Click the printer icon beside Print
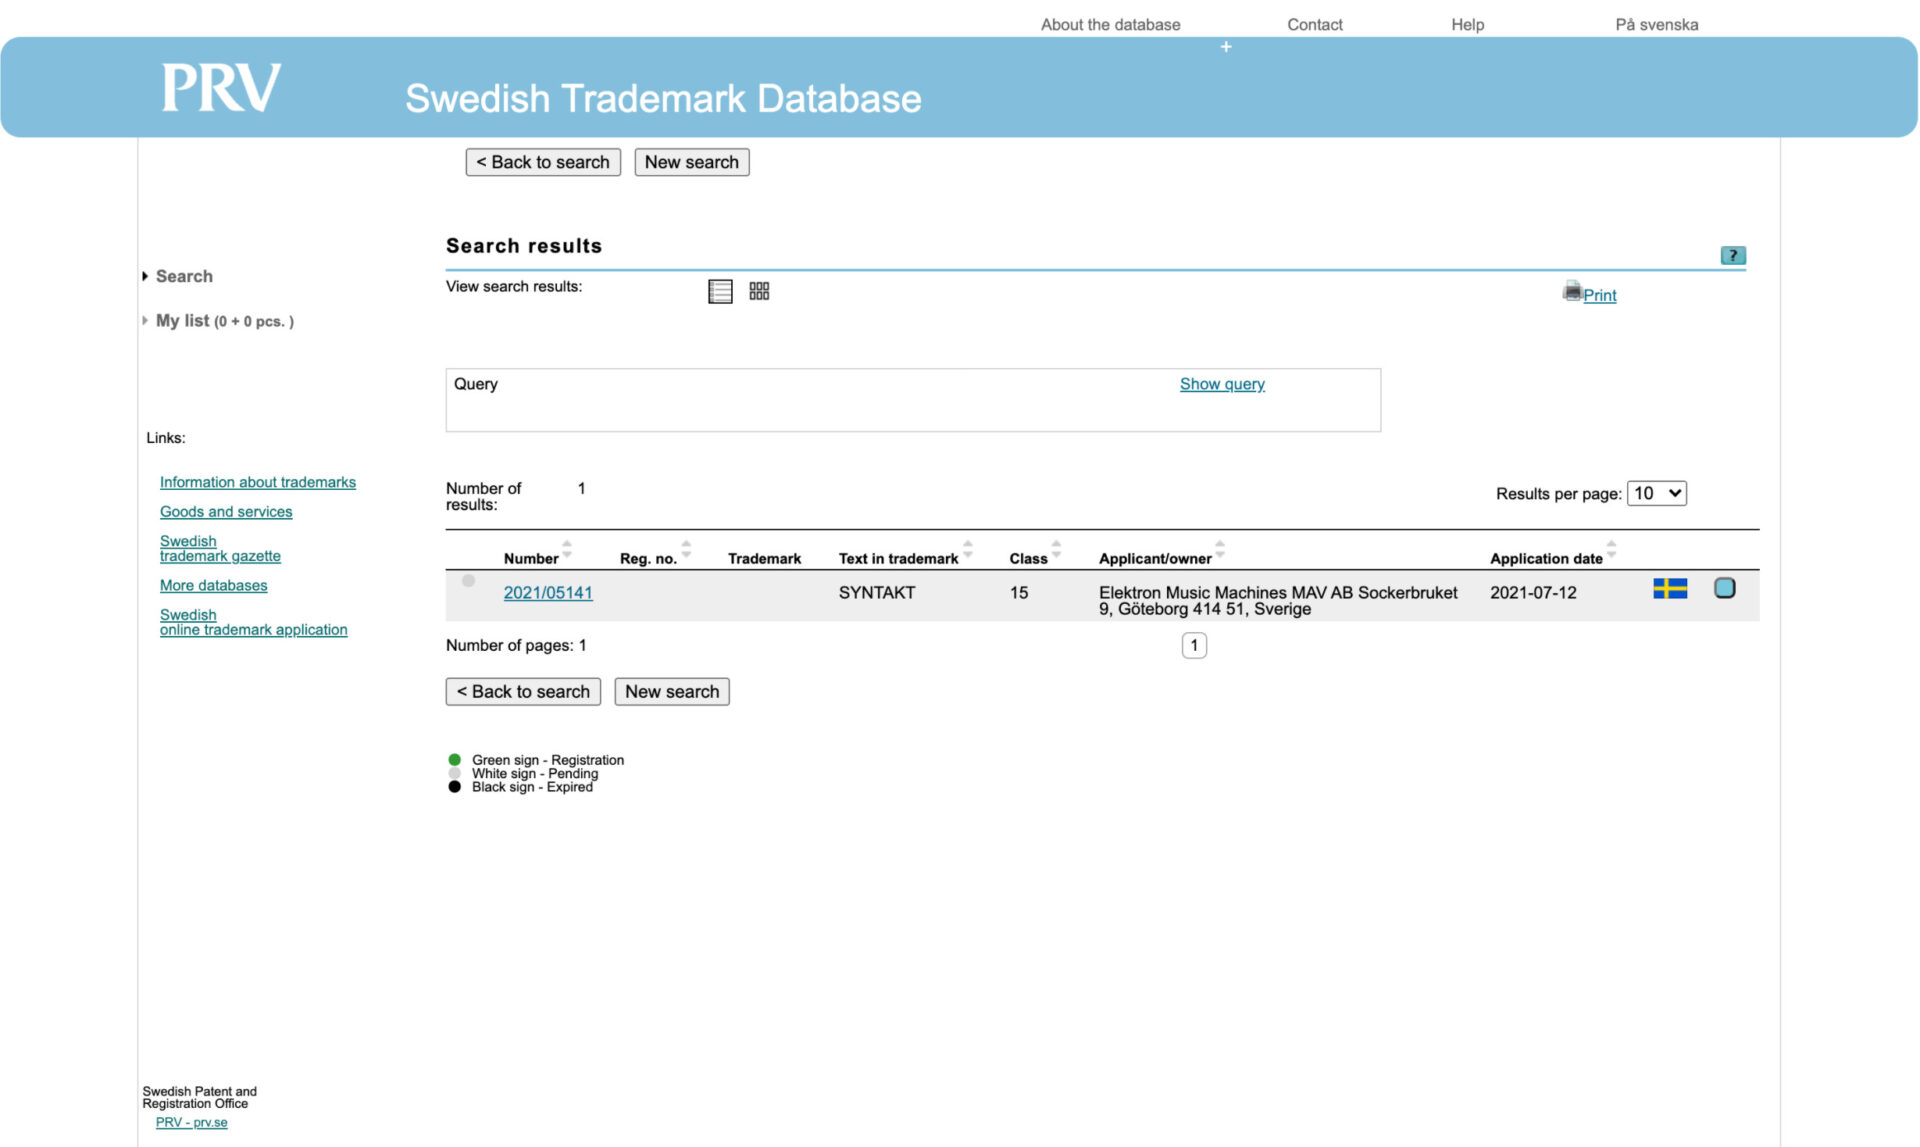 pyautogui.click(x=1572, y=291)
